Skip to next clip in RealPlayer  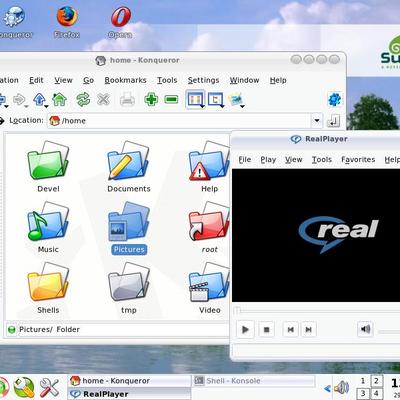pyautogui.click(x=309, y=330)
